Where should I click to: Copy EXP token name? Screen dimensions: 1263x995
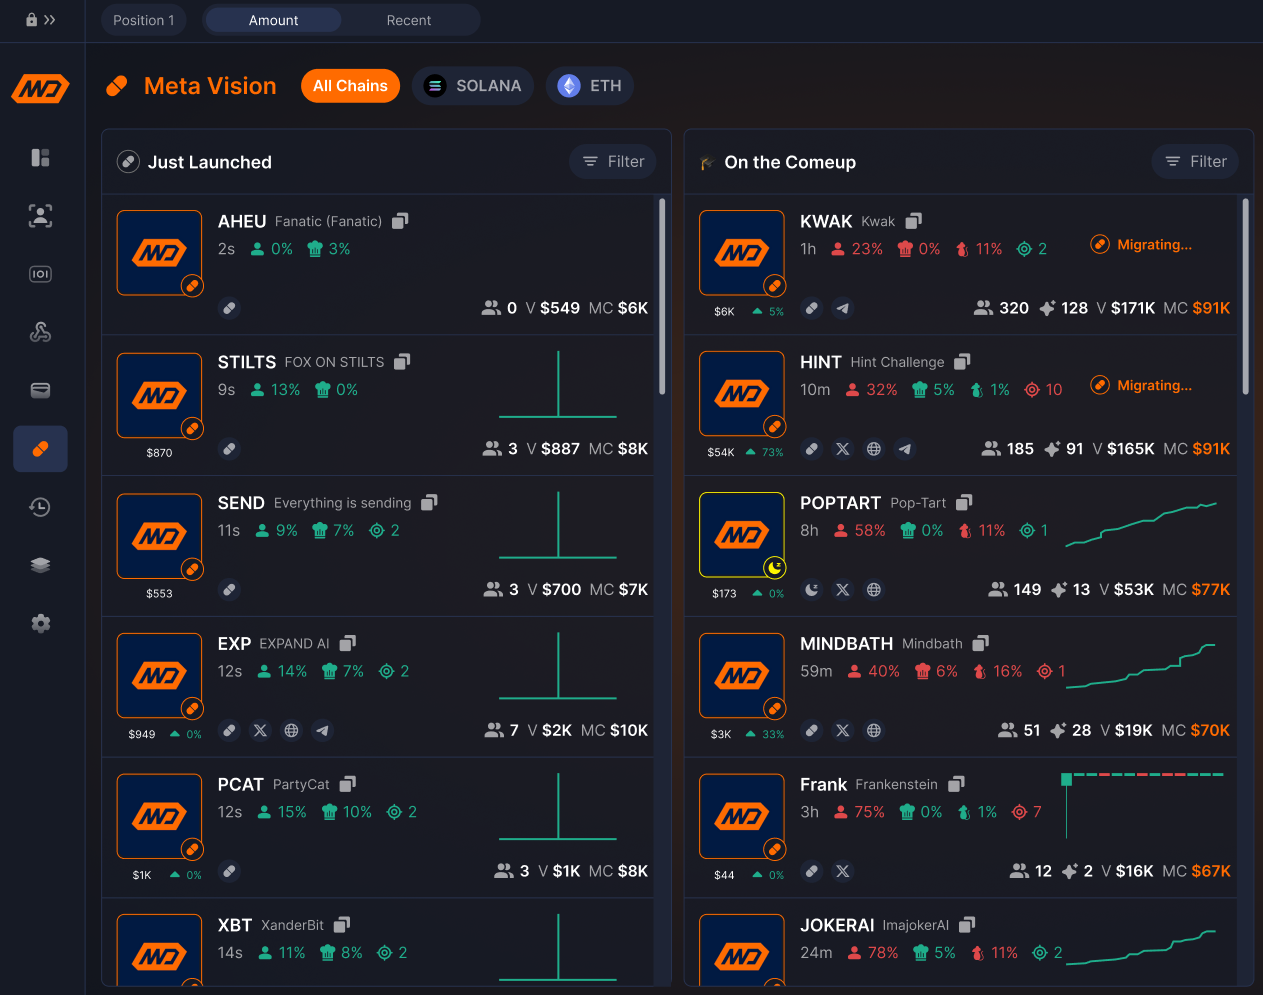pos(347,644)
